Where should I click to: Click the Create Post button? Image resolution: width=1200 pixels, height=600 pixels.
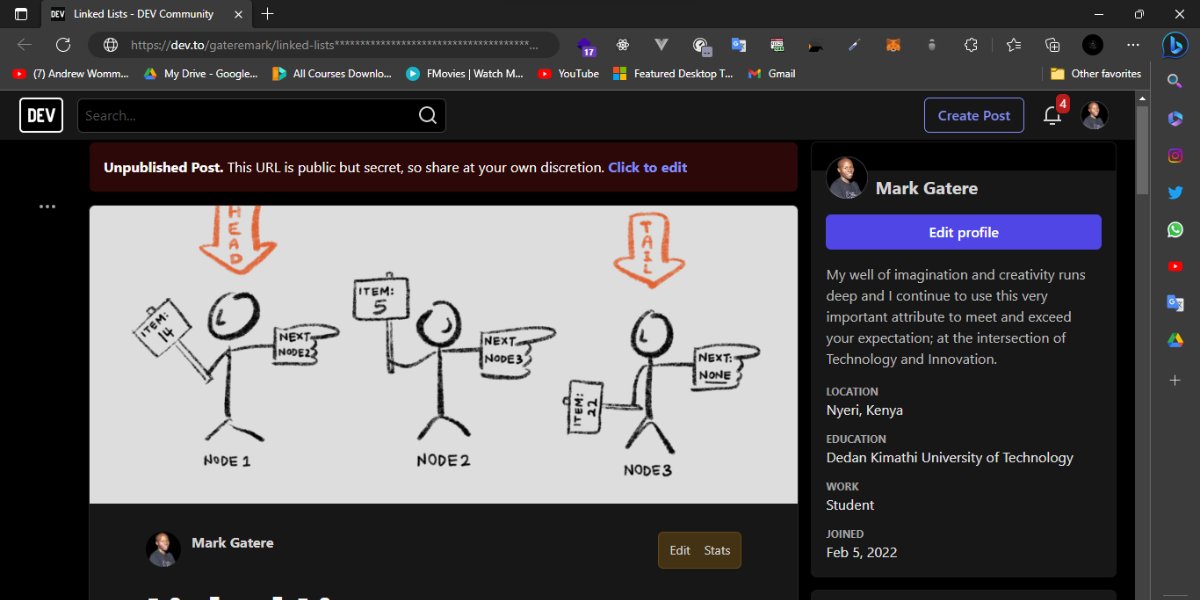pyautogui.click(x=974, y=115)
